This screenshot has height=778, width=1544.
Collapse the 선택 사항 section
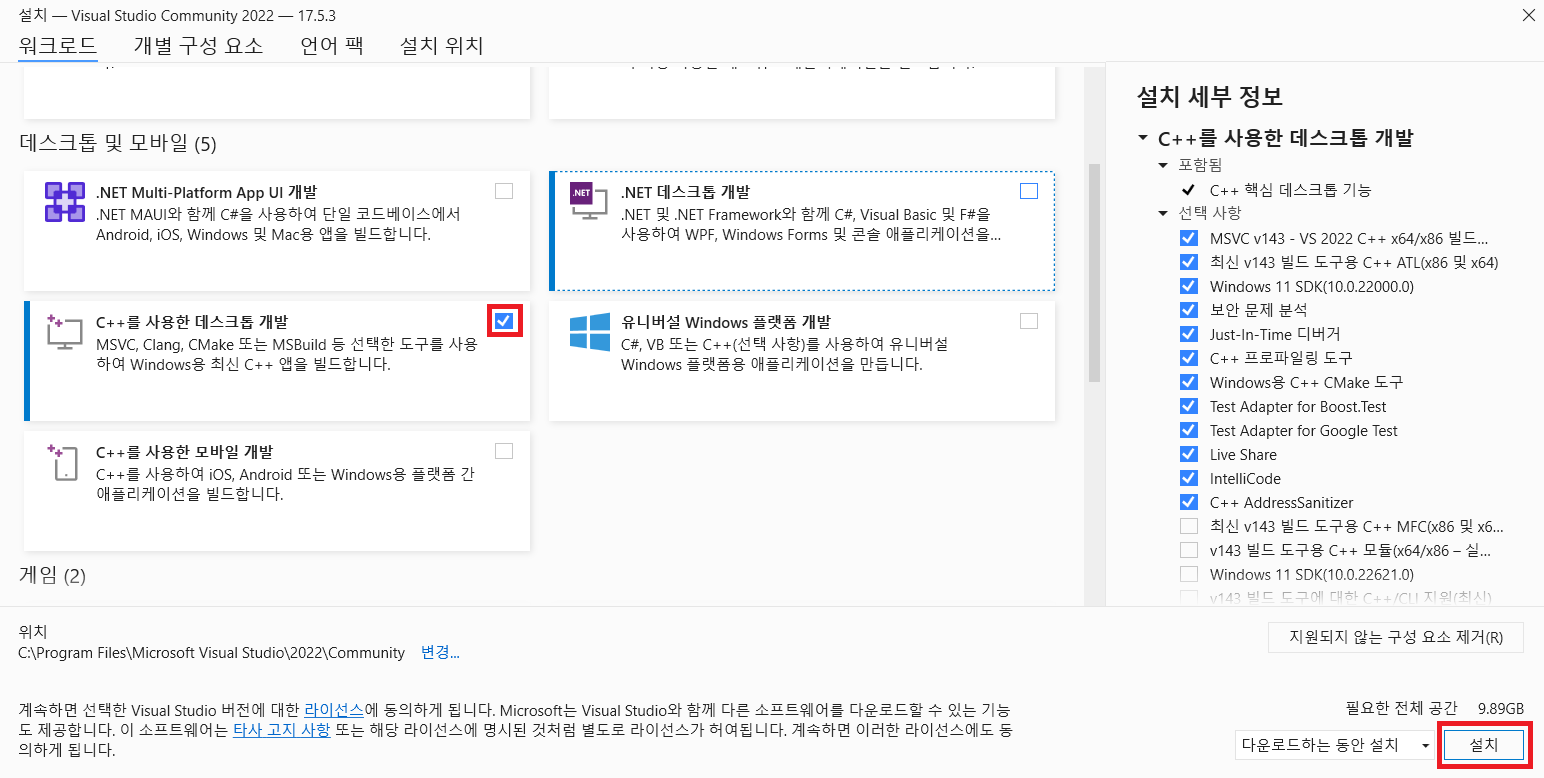(x=1163, y=213)
